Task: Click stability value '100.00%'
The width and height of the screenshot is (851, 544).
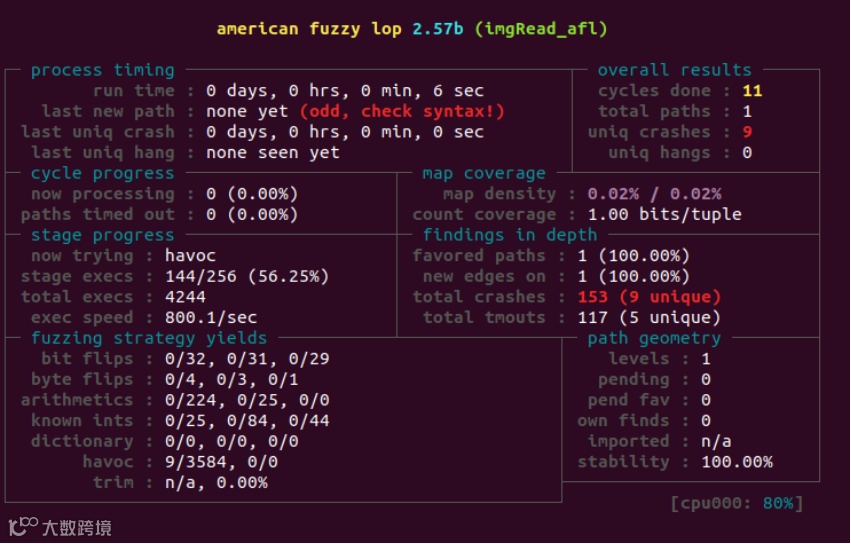Action: (737, 462)
